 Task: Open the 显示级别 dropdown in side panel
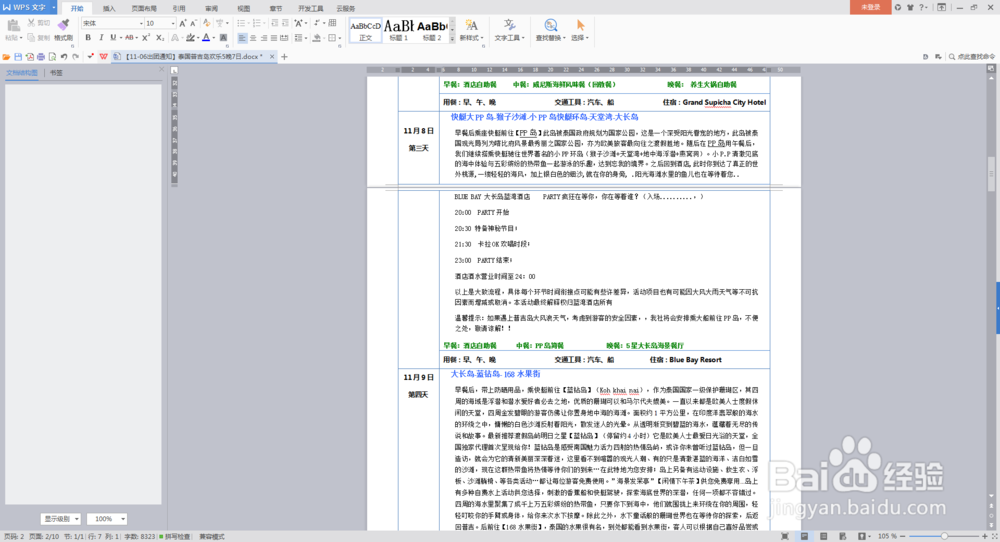61,519
